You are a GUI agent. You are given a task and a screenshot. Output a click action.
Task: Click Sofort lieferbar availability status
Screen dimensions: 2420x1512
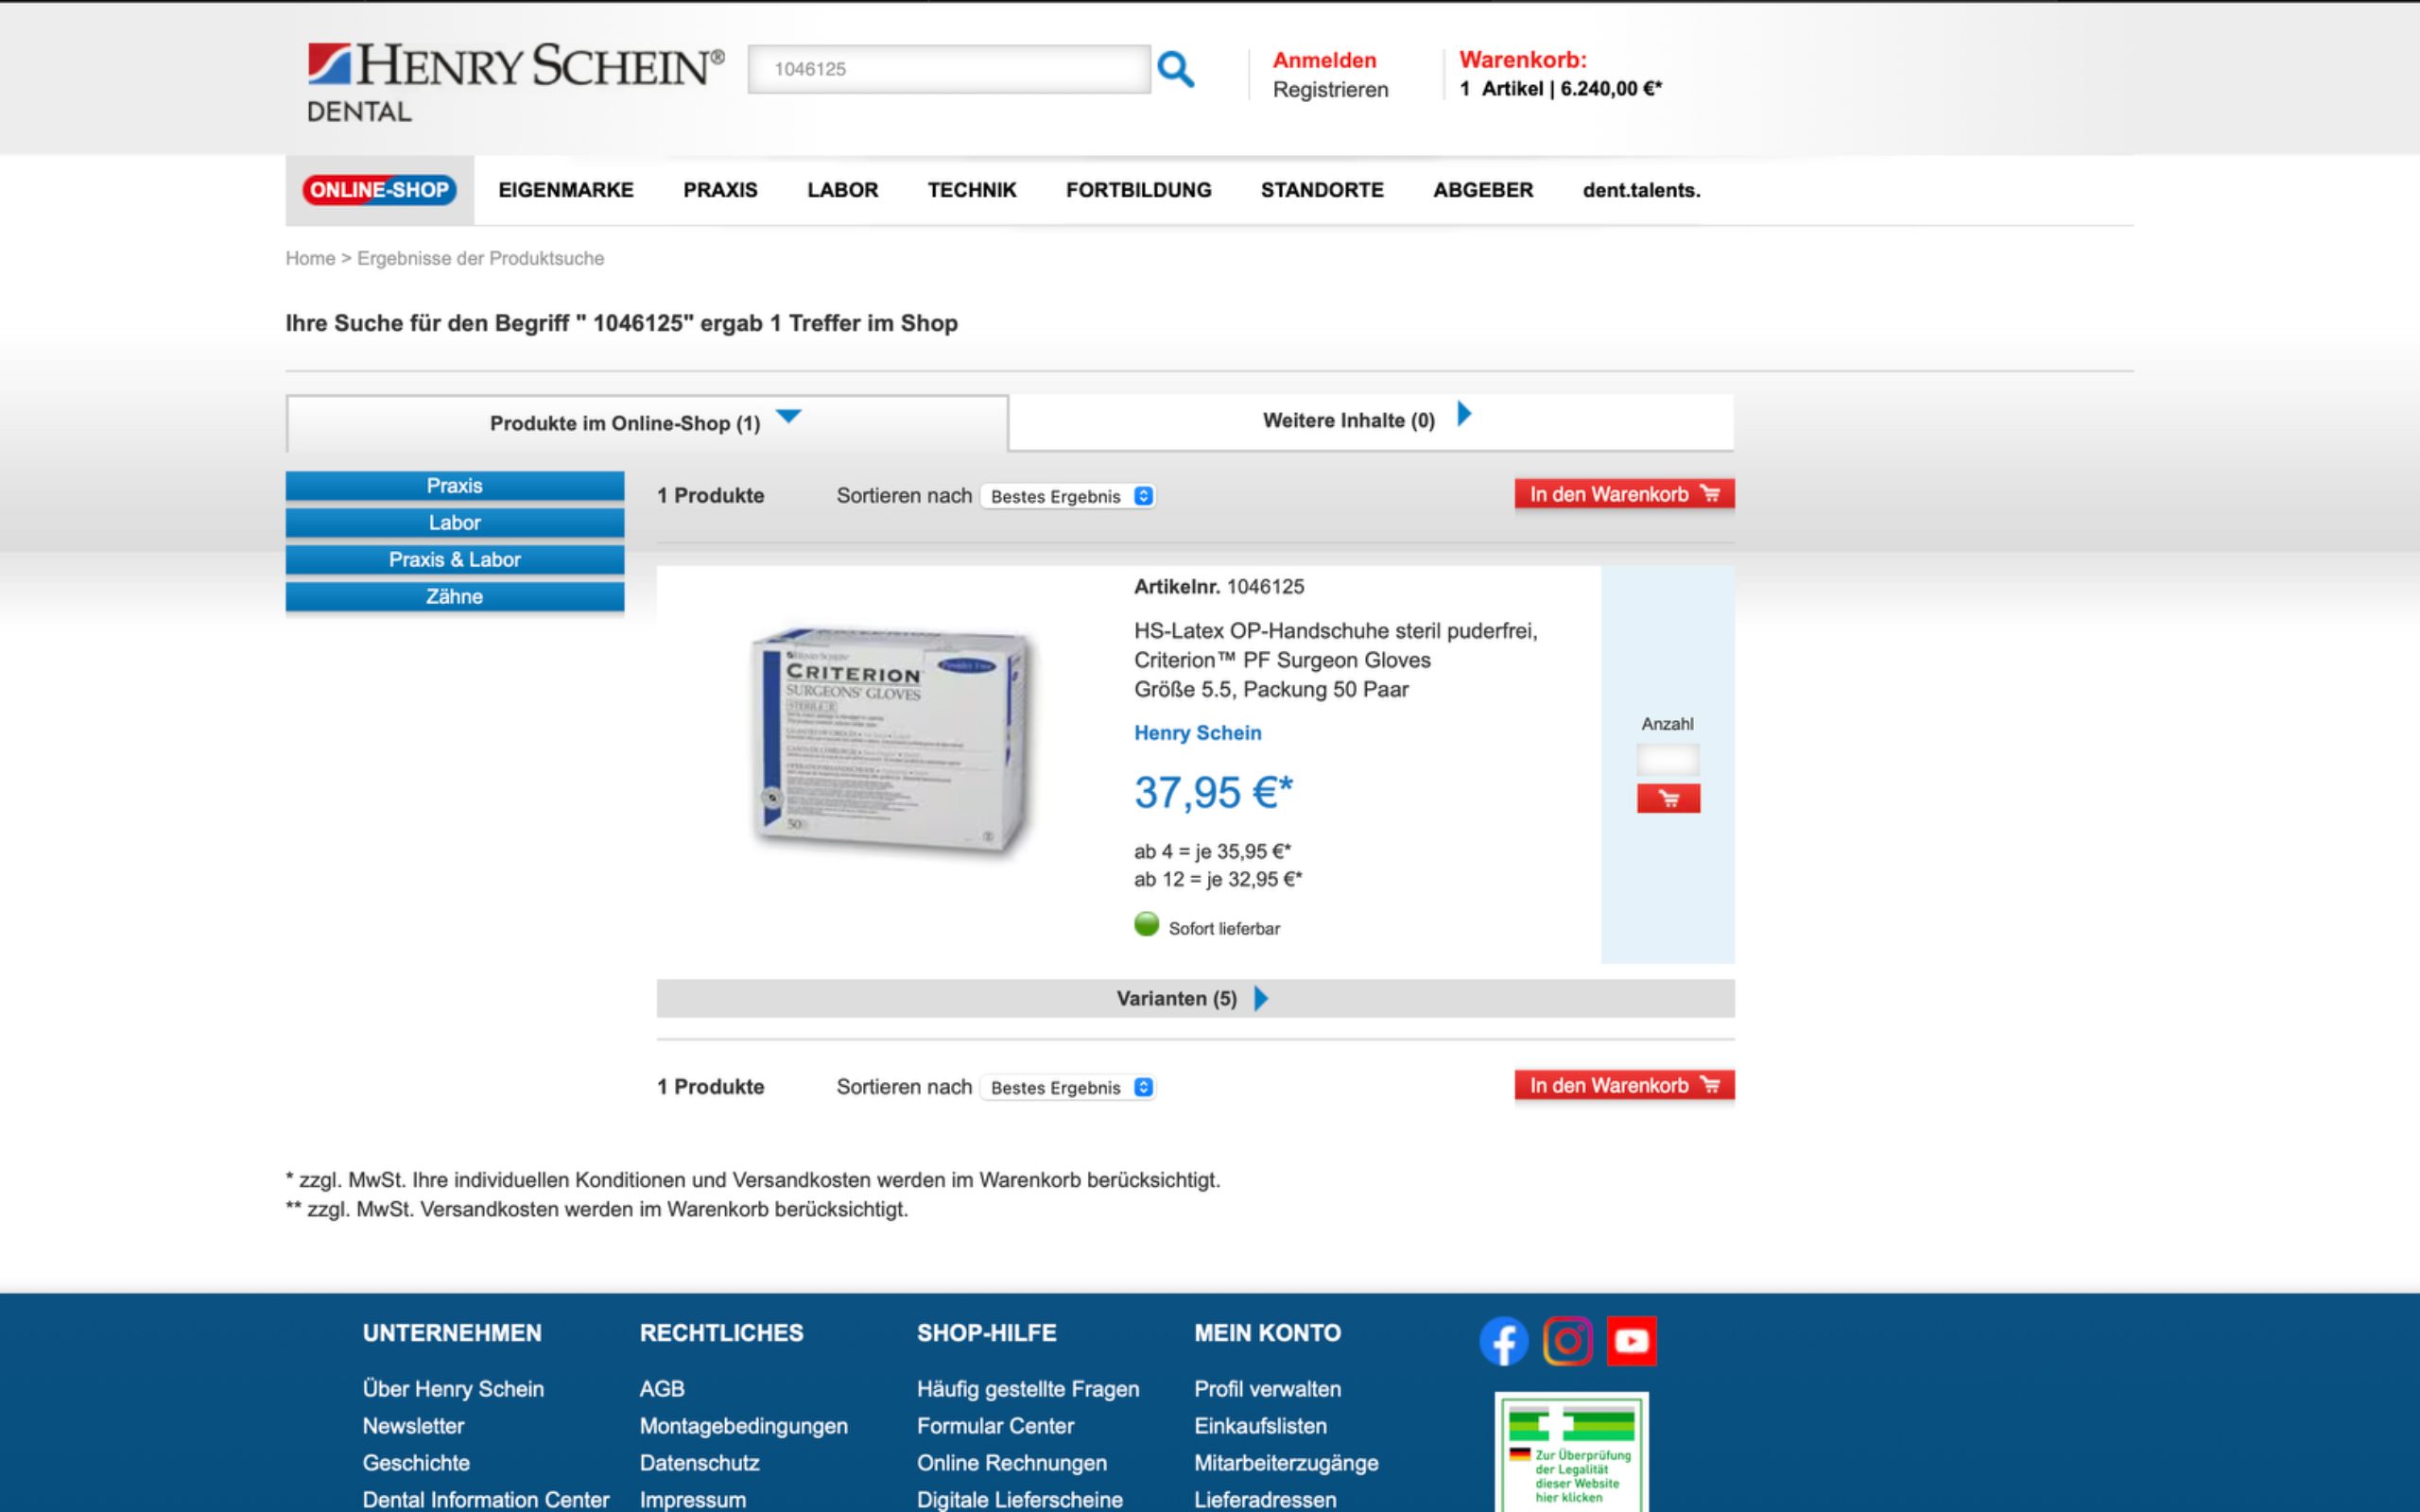click(x=1207, y=927)
